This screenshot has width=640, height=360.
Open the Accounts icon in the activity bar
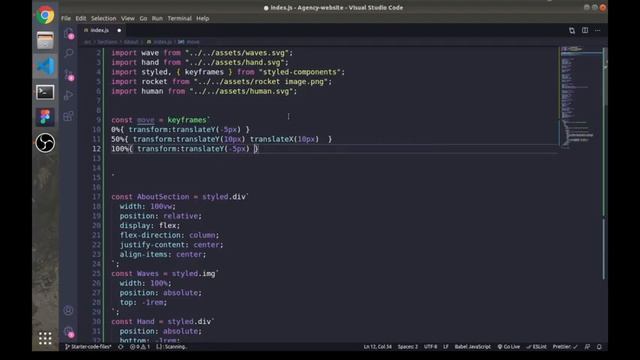[x=68, y=310]
